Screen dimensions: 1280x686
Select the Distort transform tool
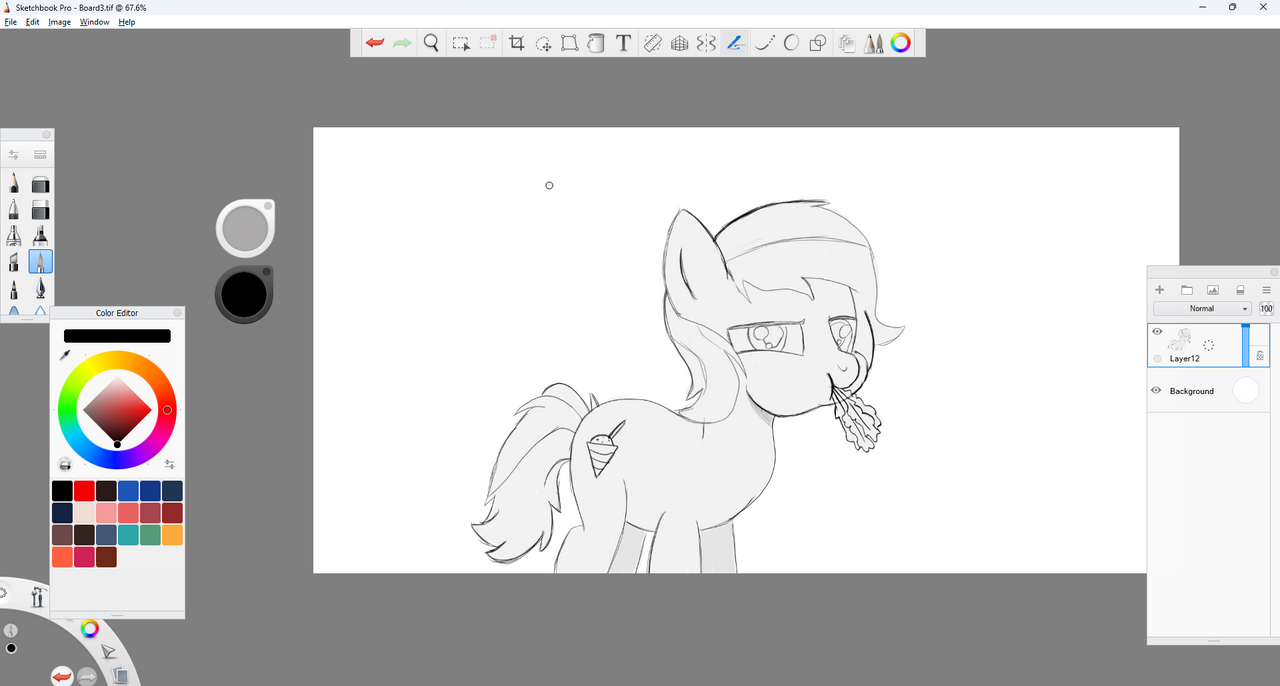pyautogui.click(x=569, y=43)
